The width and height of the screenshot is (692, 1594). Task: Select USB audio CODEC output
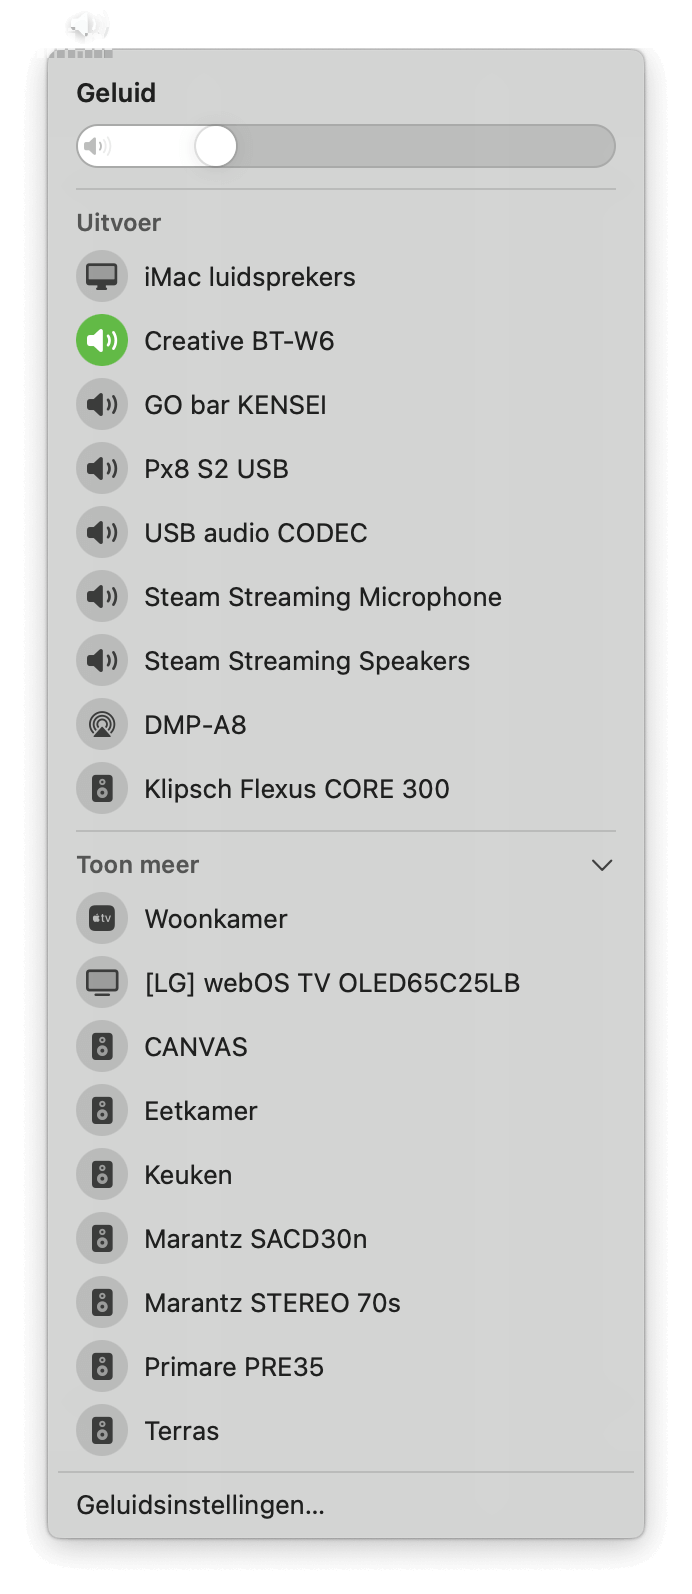[255, 533]
